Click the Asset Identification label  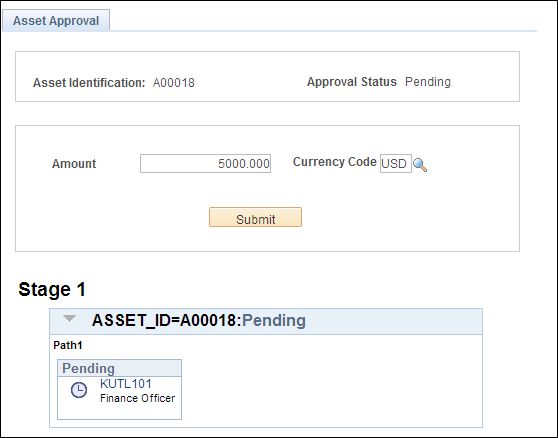coord(89,83)
